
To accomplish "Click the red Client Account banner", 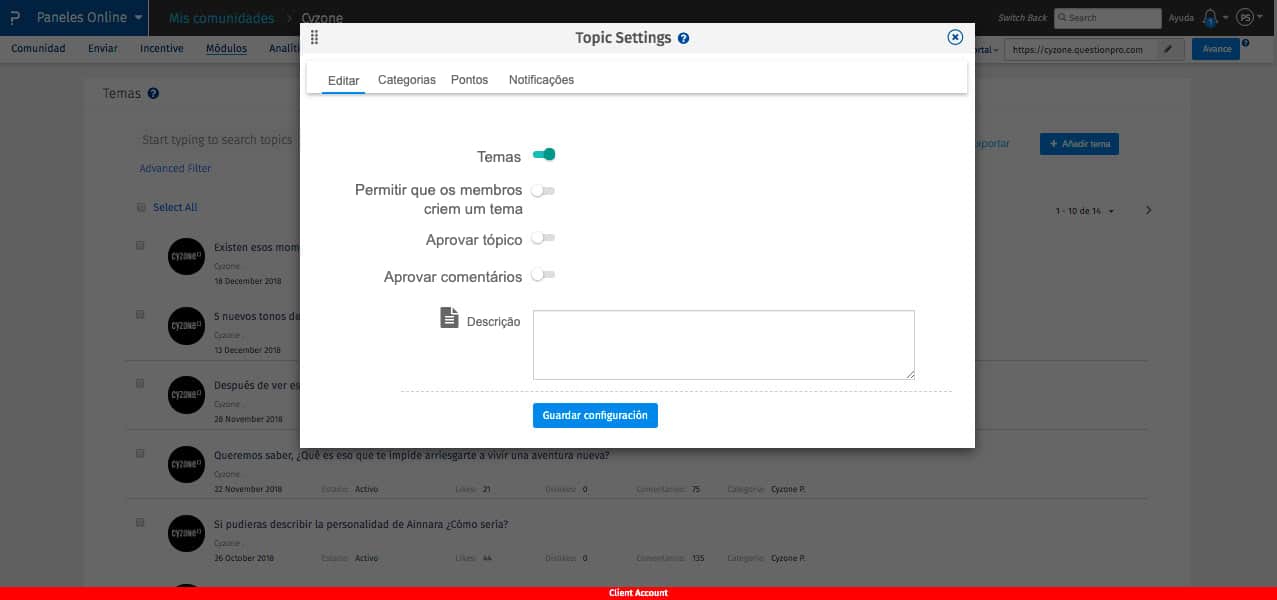I will coord(638,593).
